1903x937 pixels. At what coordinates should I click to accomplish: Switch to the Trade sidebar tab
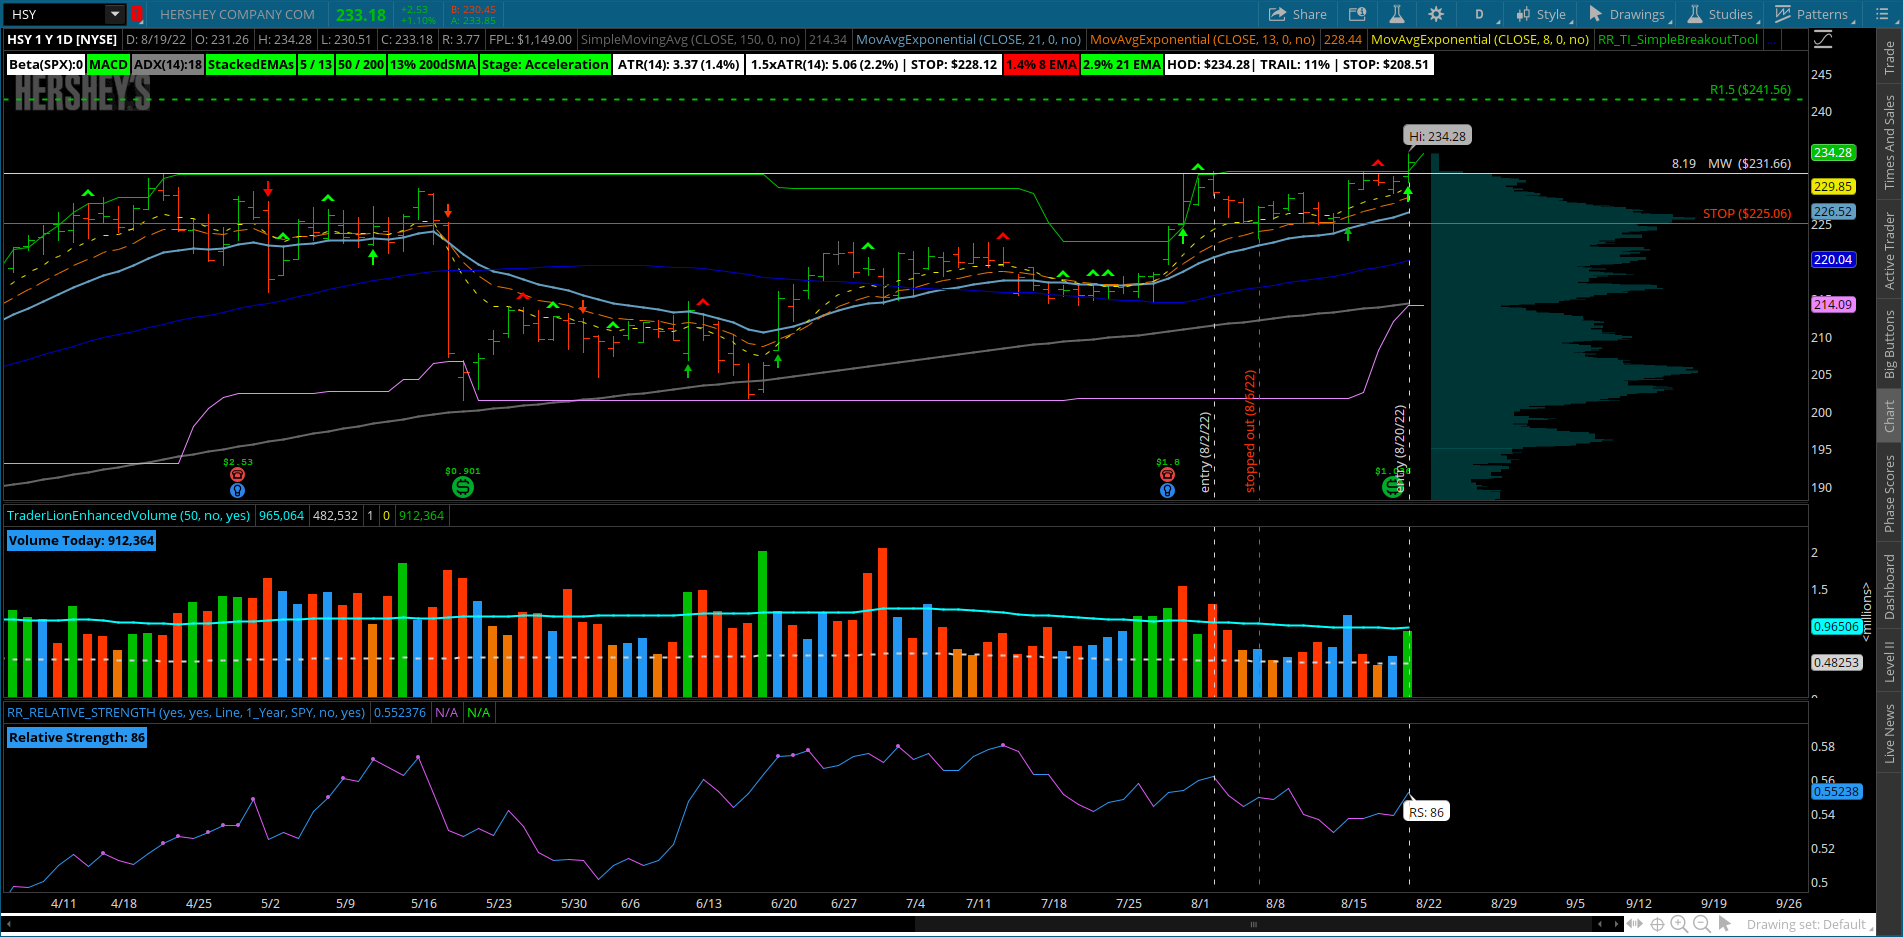(1889, 58)
